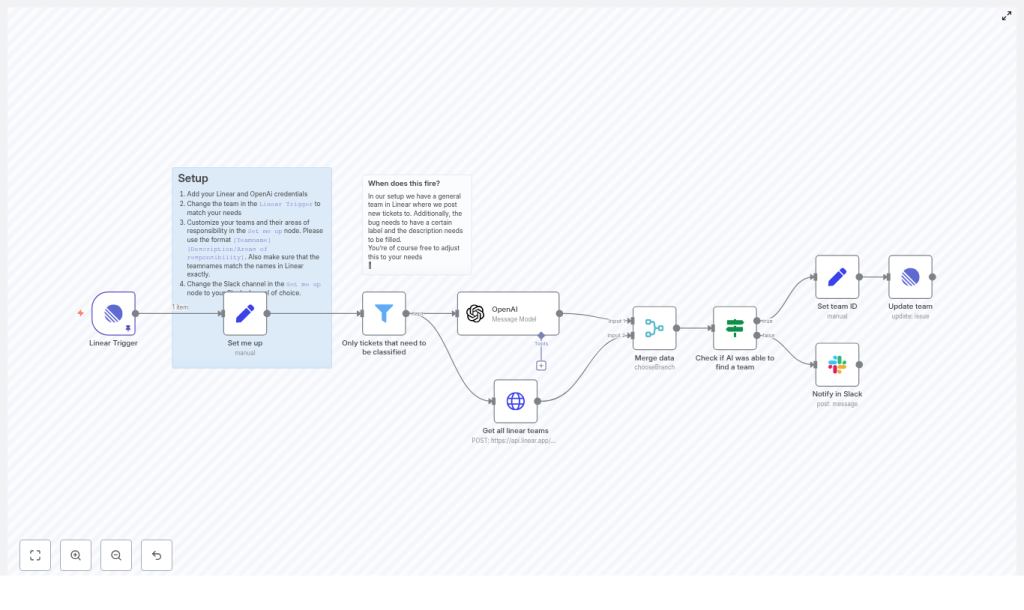Viewport: 1024px width, 610px height.
Task: Click the funnel icon on the classification filter node
Action: pos(383,313)
